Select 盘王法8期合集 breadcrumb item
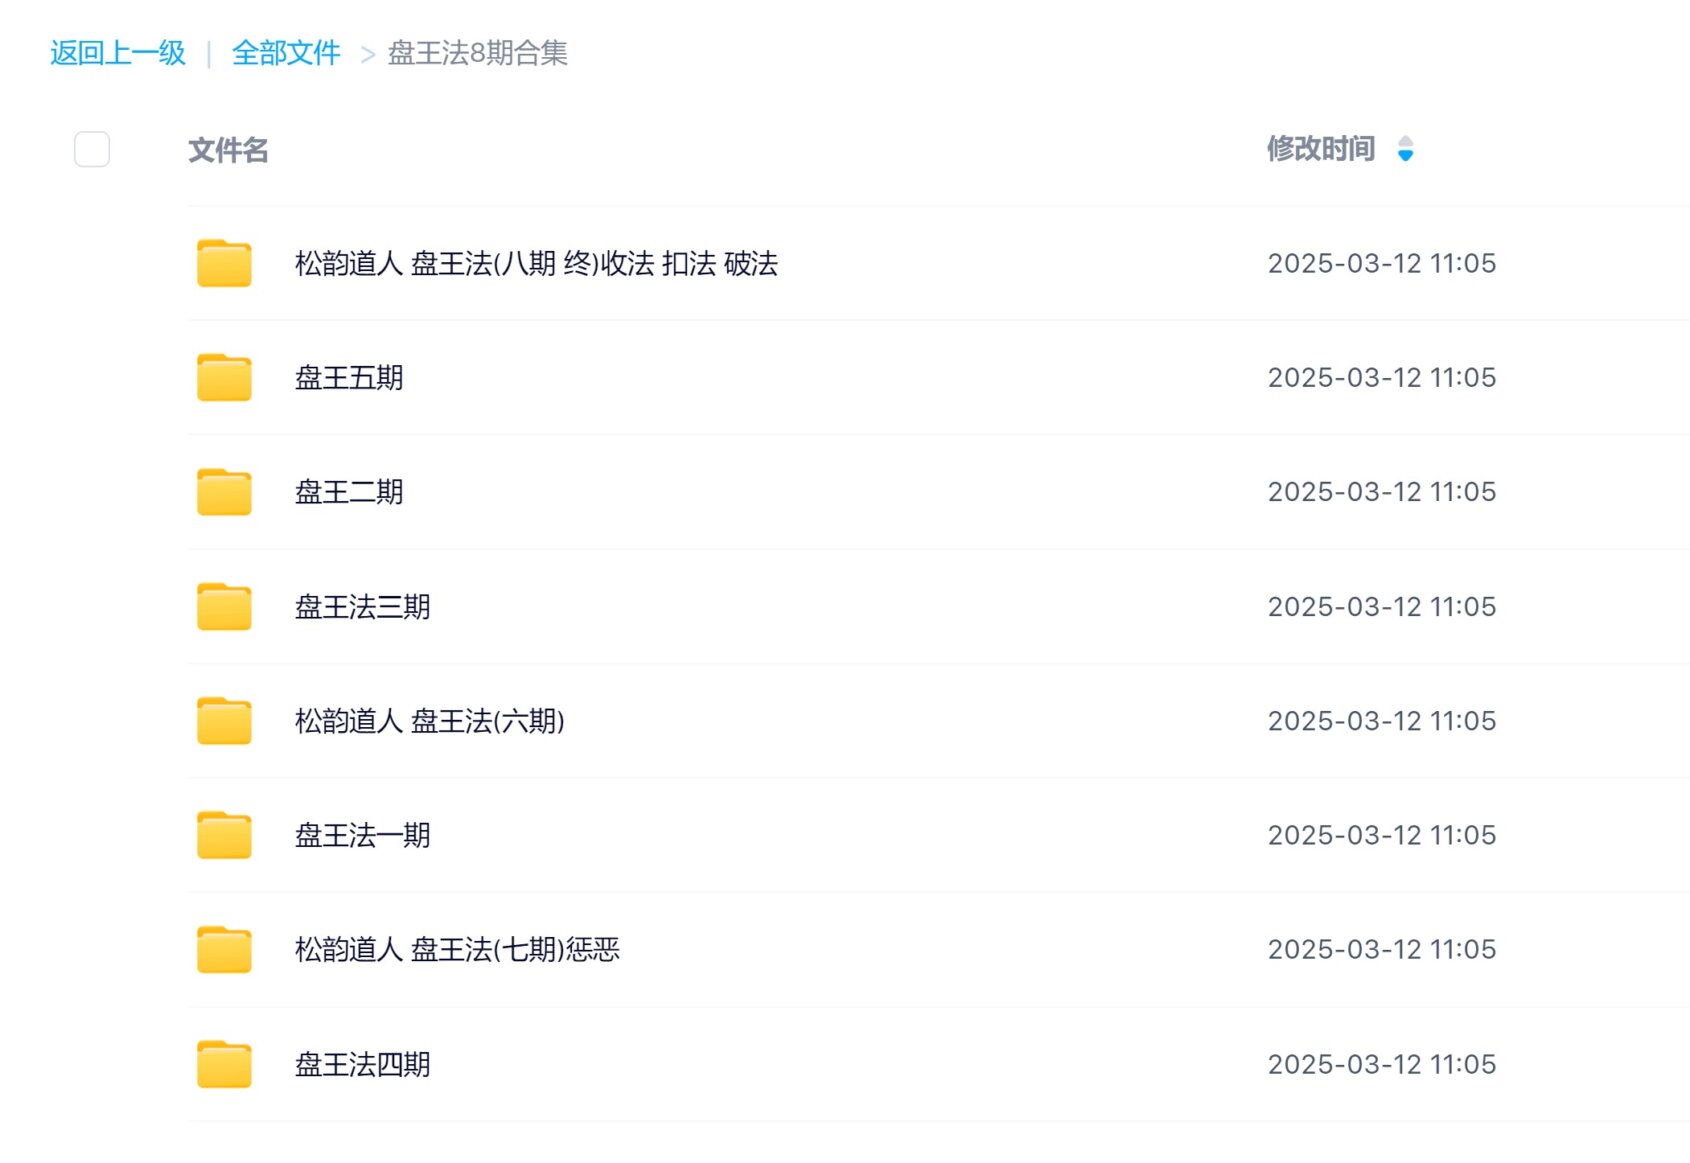The height and width of the screenshot is (1163, 1690). coord(477,53)
